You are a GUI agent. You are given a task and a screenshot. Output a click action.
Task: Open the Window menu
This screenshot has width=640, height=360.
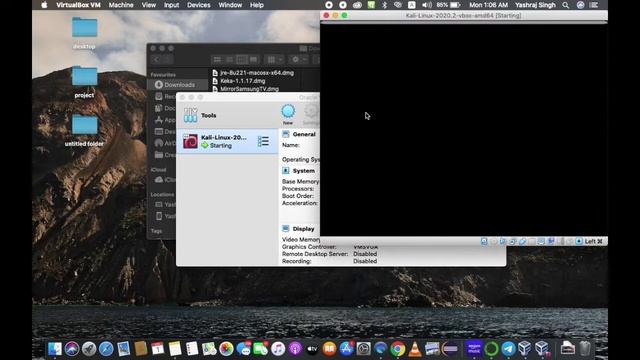click(230, 5)
